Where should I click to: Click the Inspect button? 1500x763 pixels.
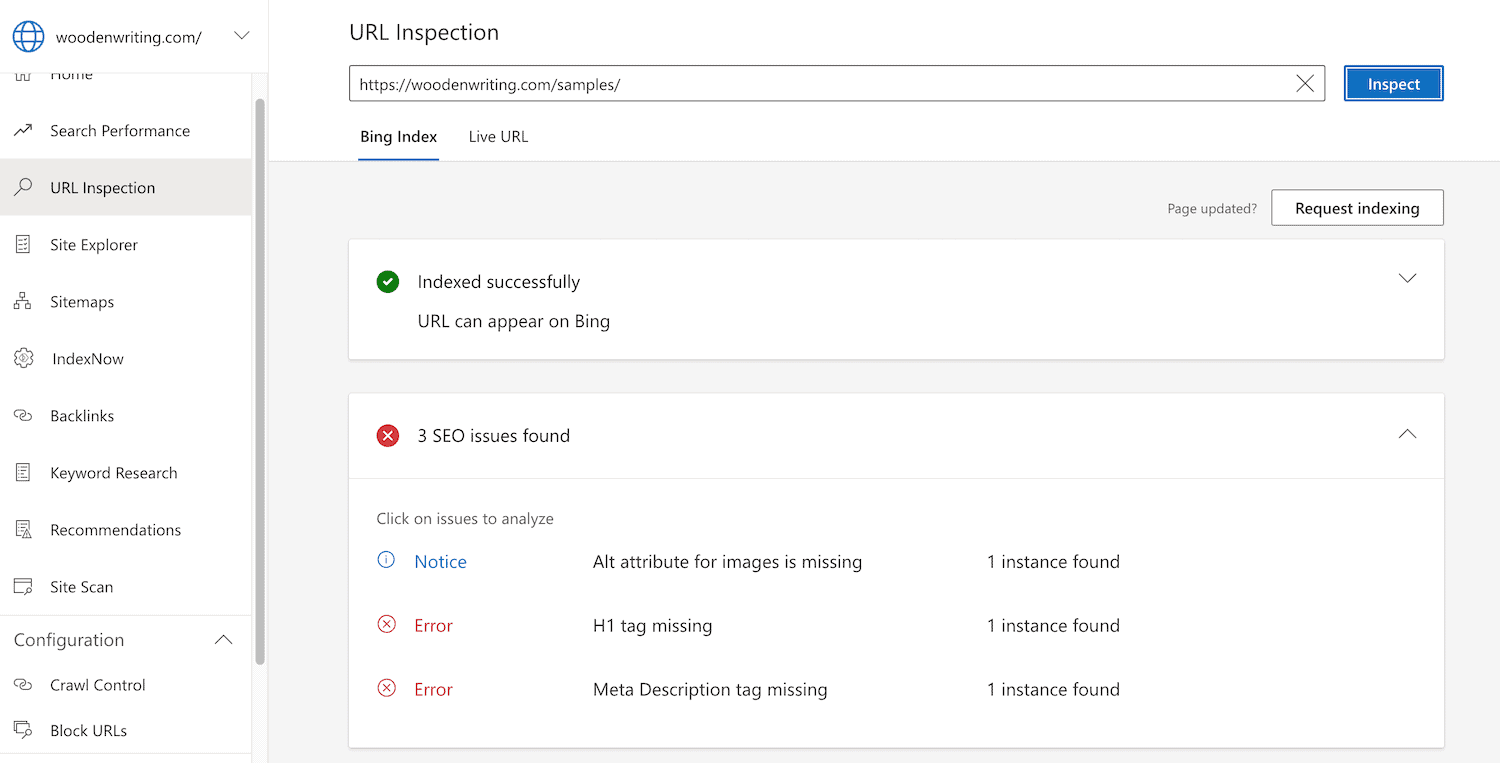tap(1393, 83)
